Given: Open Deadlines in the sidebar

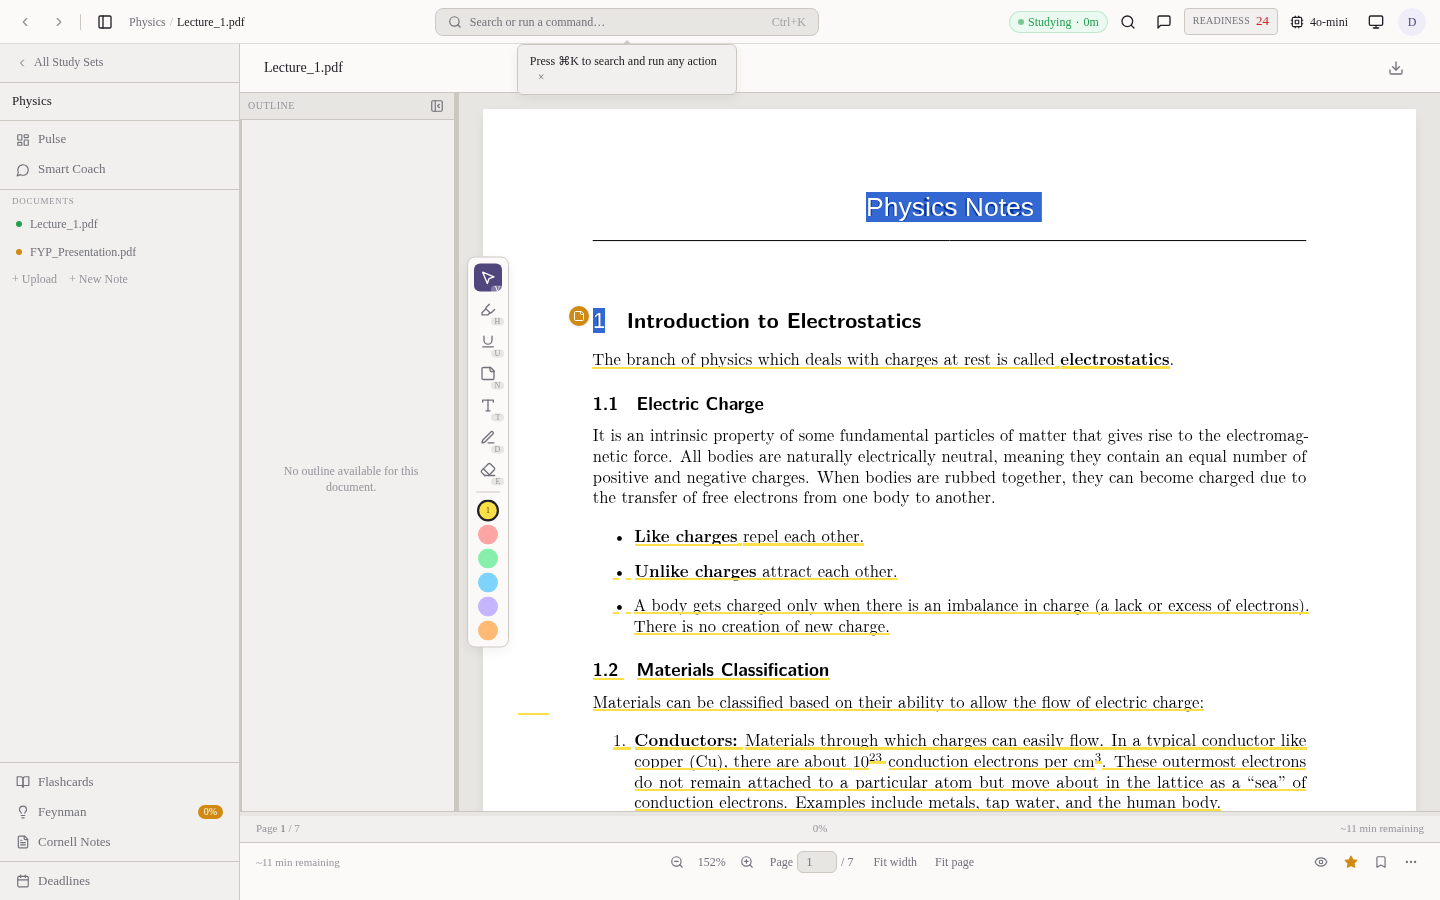Looking at the screenshot, I should pos(119,881).
